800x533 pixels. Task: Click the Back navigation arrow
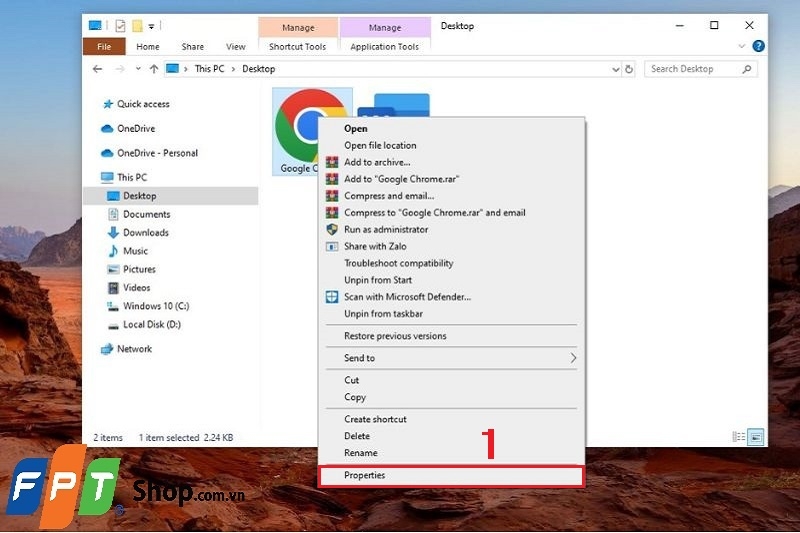[97, 69]
